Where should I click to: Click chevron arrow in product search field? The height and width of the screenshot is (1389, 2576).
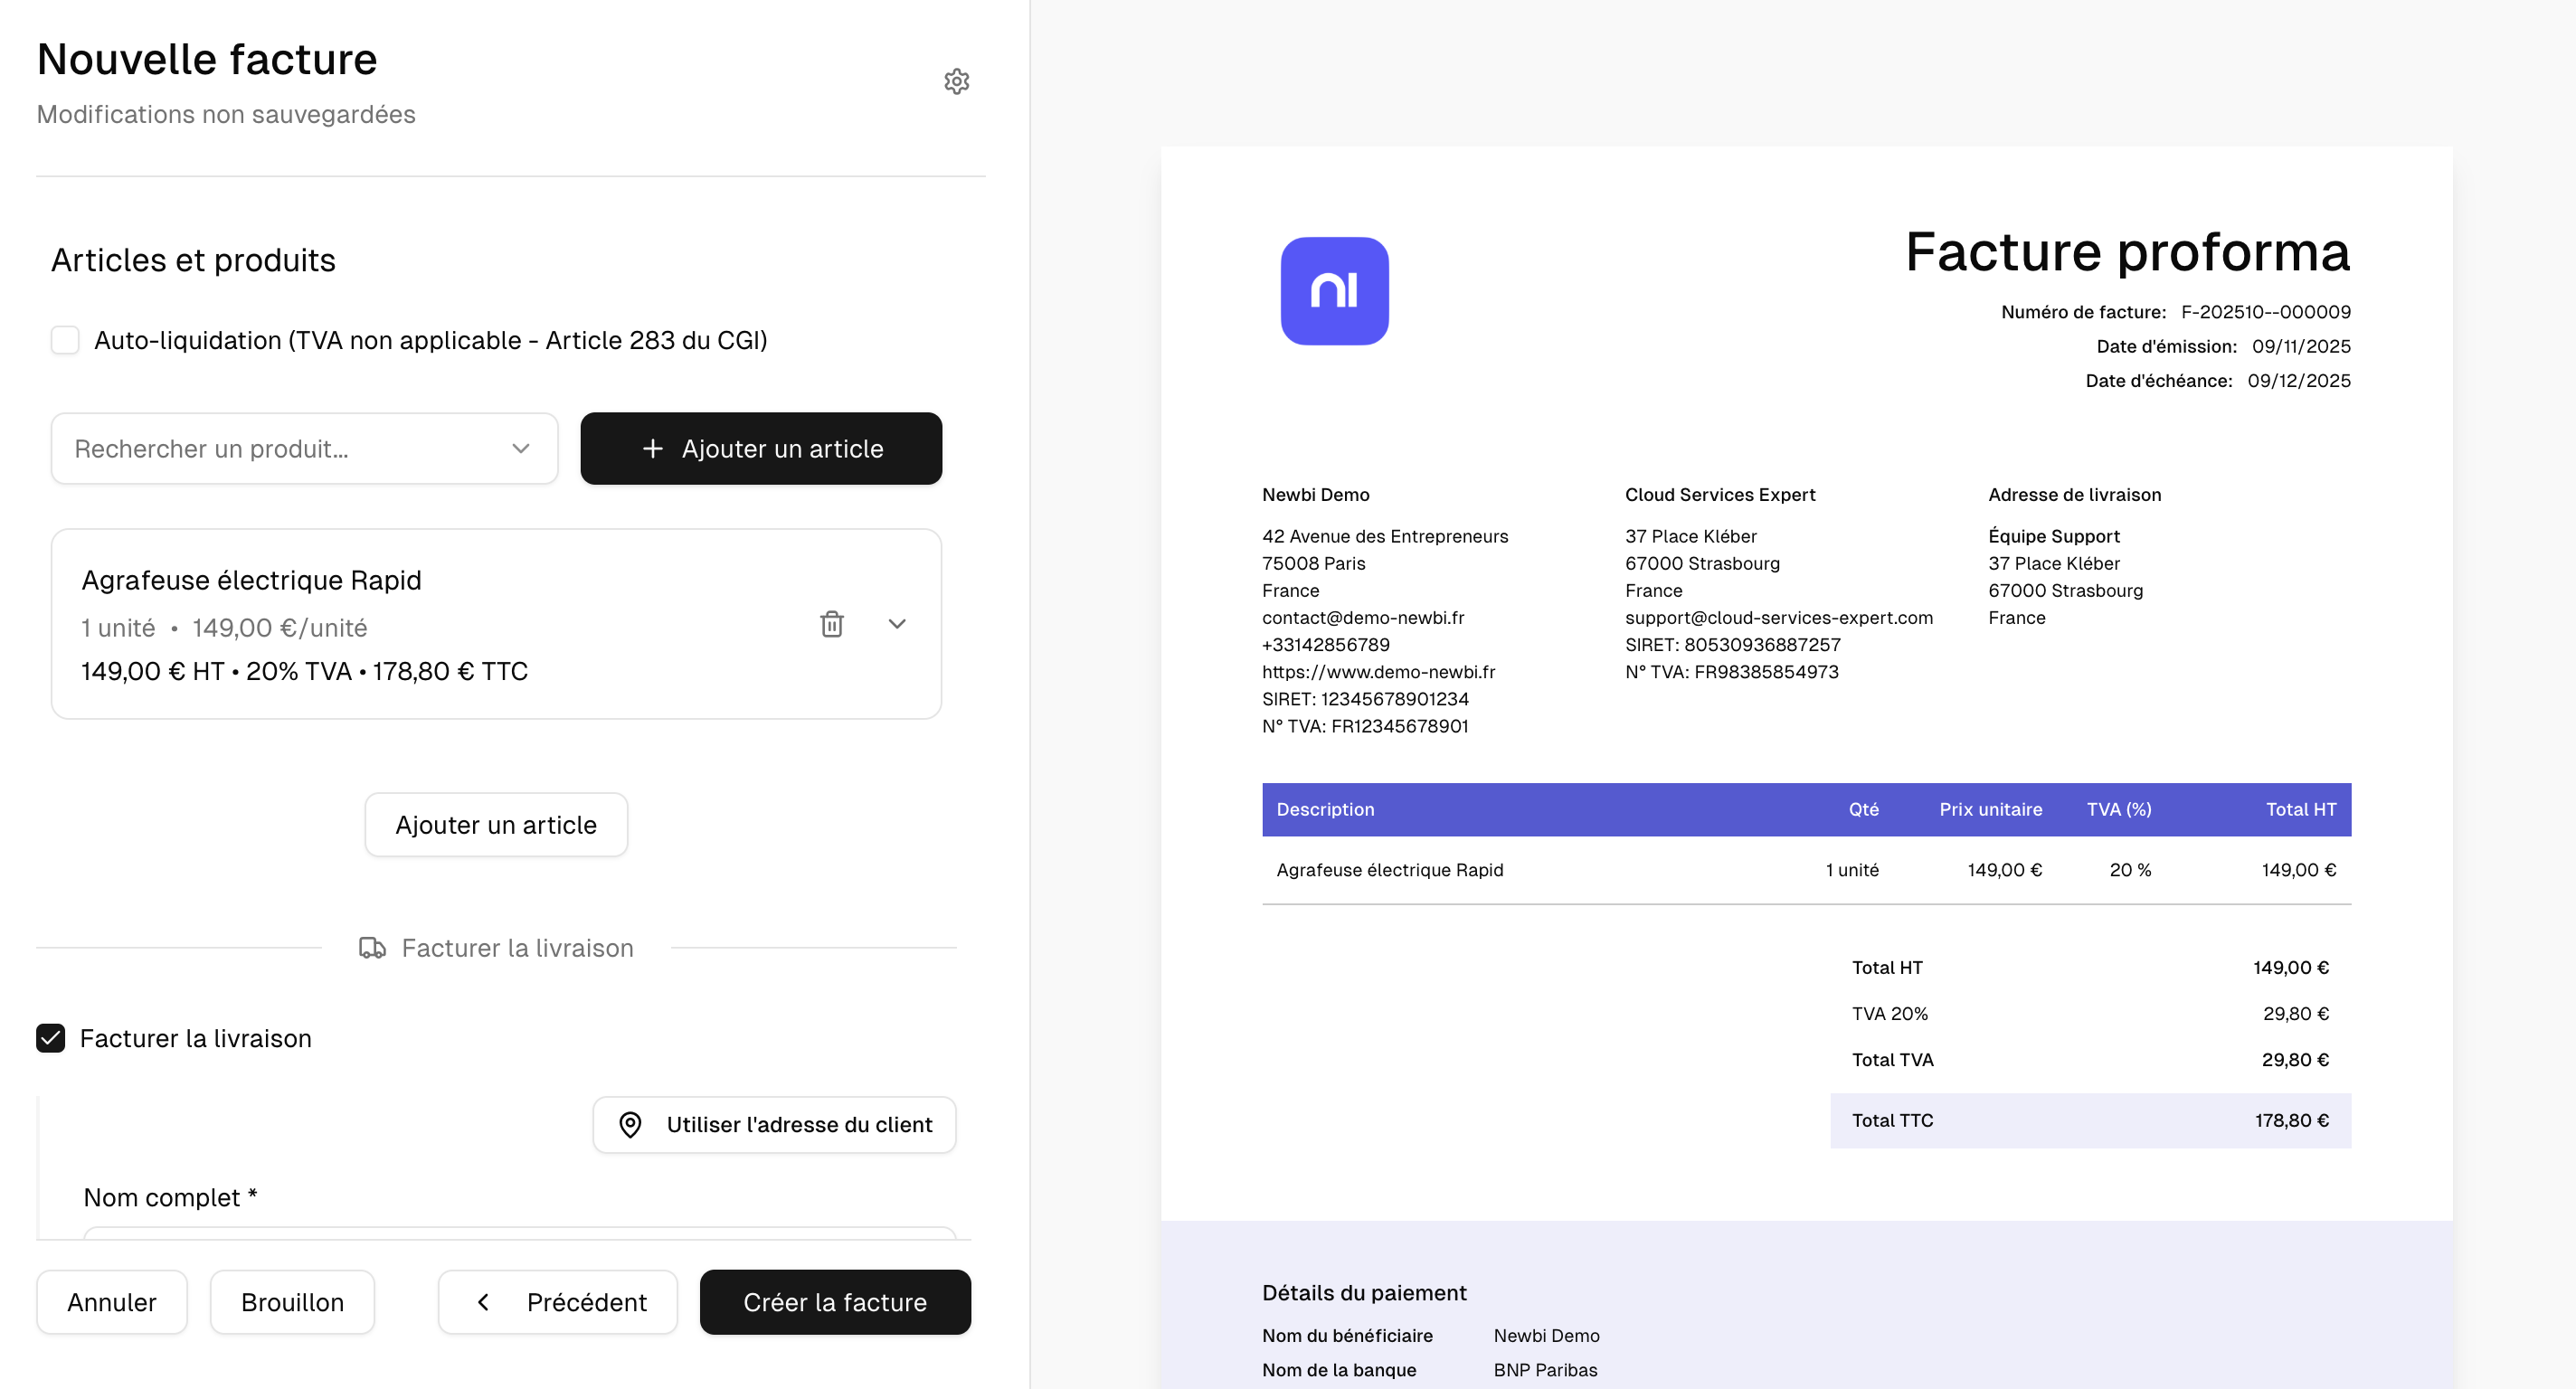[520, 449]
